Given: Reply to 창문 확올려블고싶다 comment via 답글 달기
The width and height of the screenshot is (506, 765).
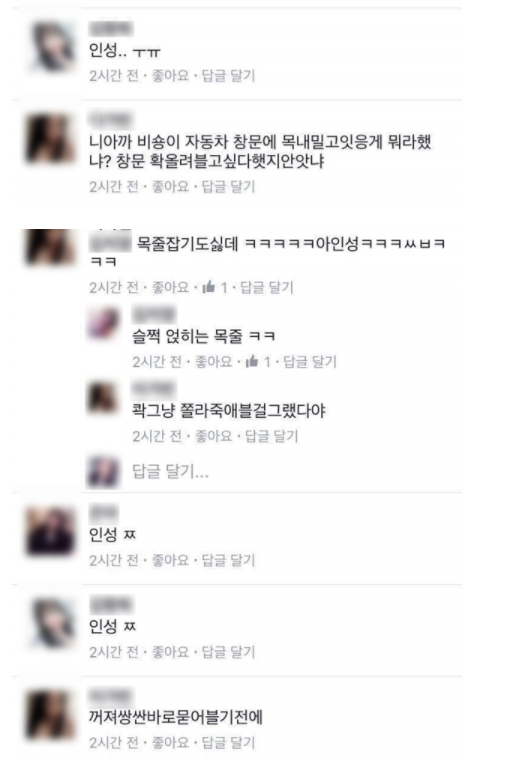Looking at the screenshot, I should [228, 186].
